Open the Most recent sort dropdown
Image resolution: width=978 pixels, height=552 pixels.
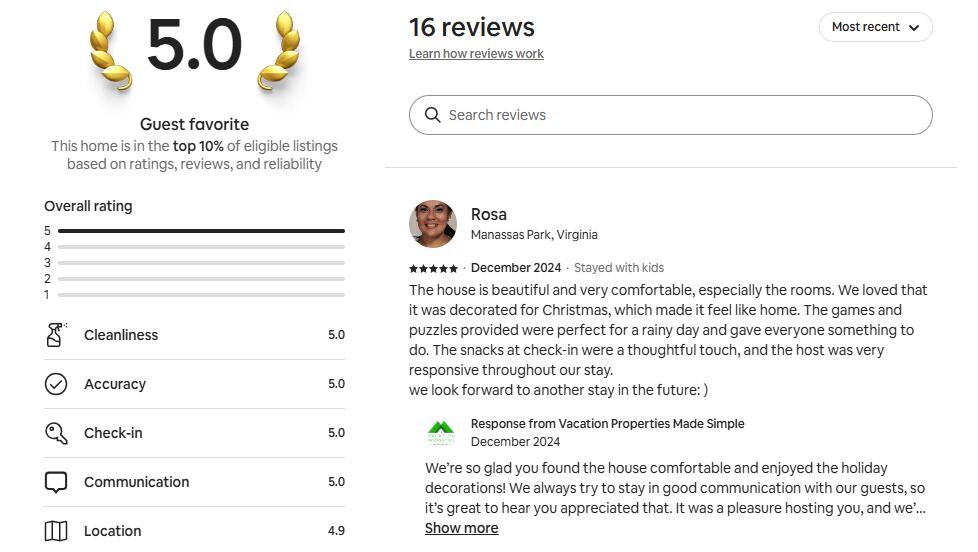pyautogui.click(x=875, y=27)
